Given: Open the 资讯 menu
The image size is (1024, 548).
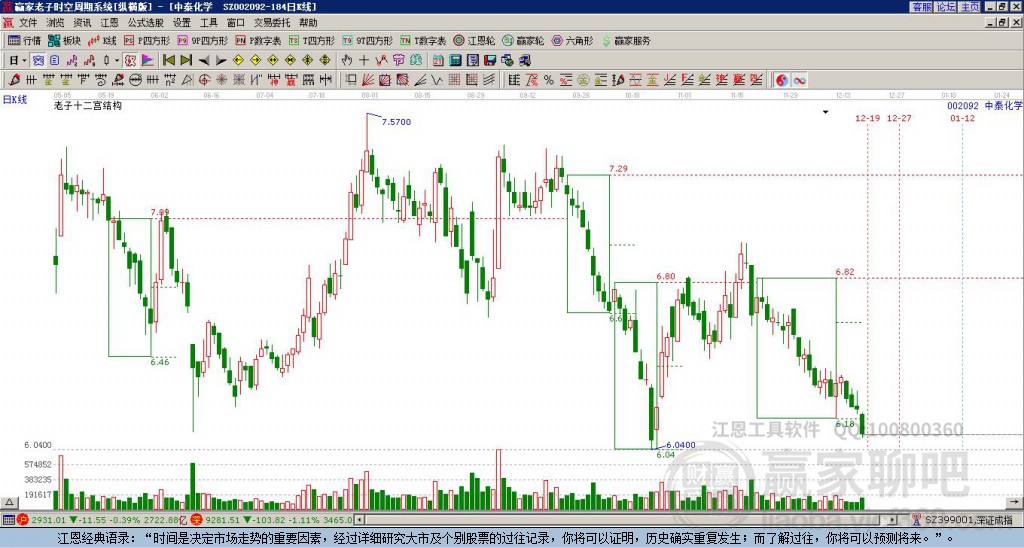Looking at the screenshot, I should point(82,23).
